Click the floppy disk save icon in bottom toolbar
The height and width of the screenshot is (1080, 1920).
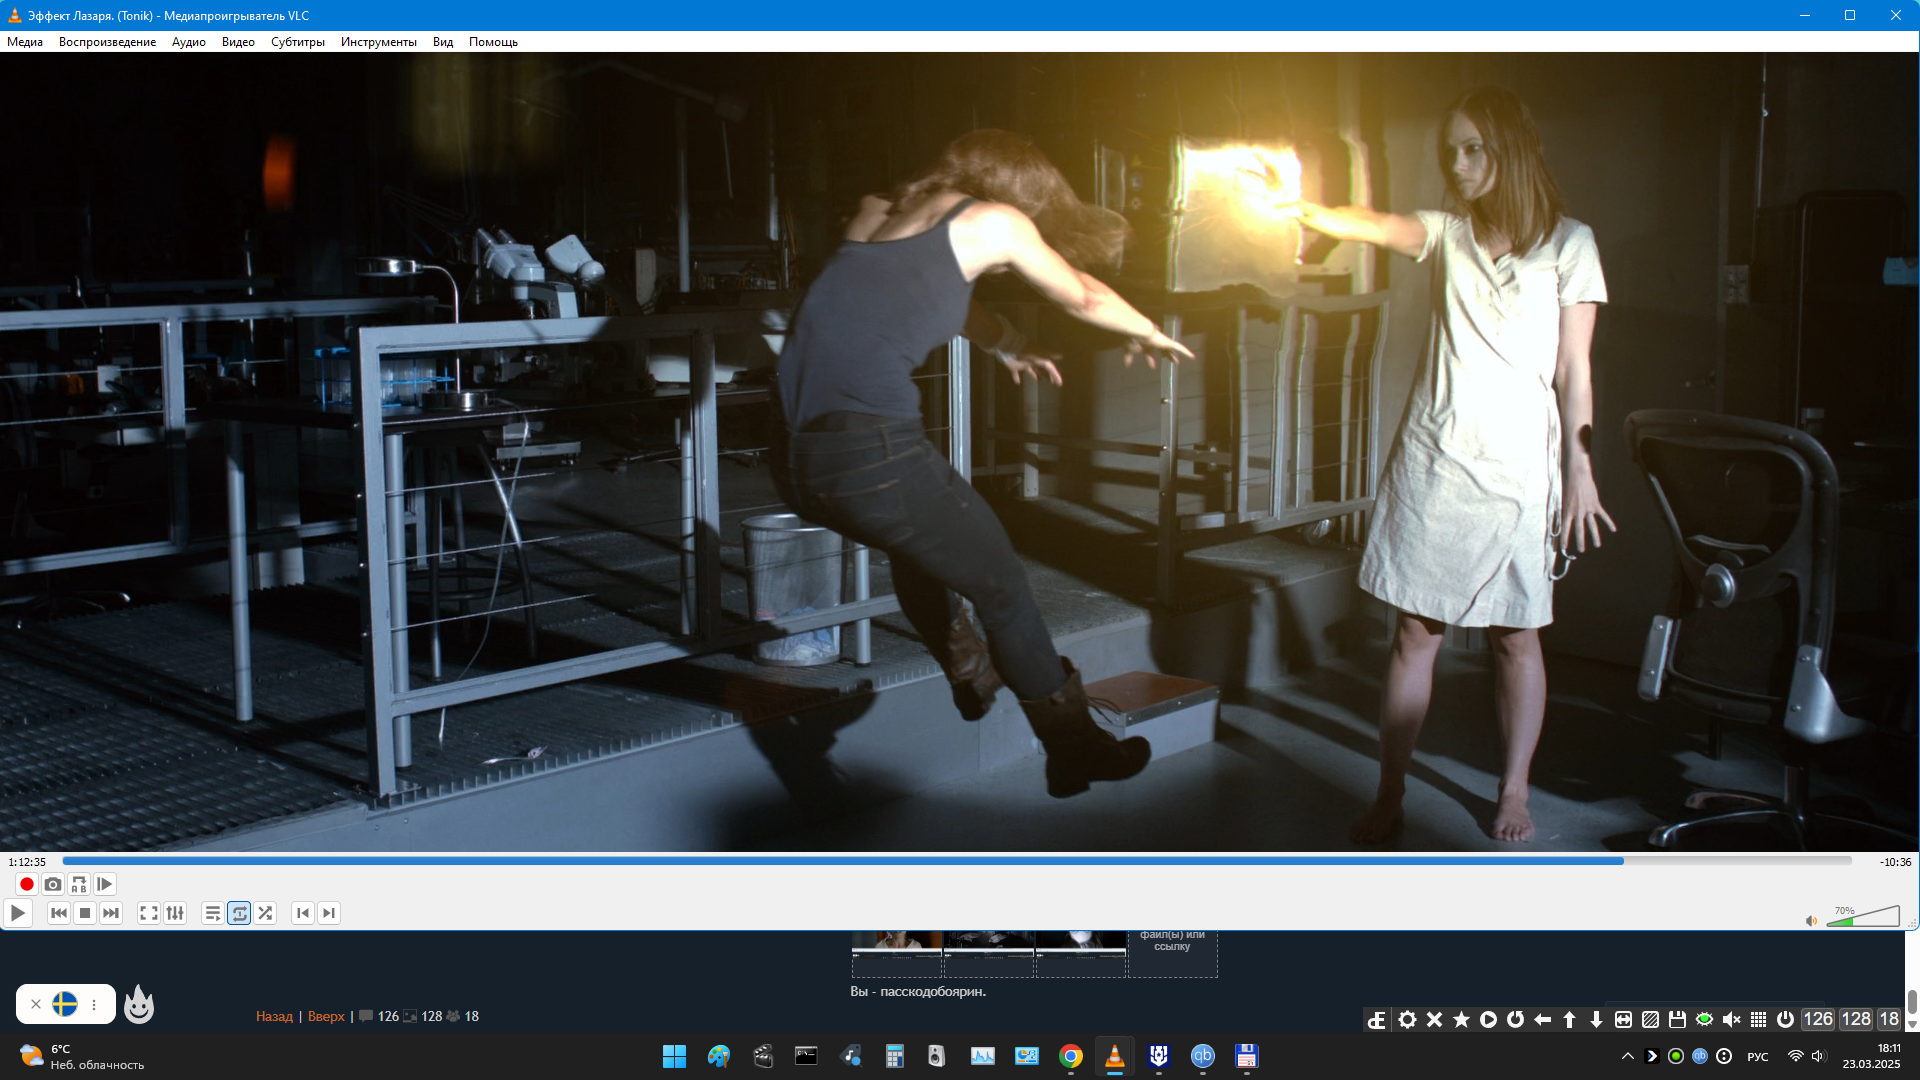[x=1677, y=1019]
